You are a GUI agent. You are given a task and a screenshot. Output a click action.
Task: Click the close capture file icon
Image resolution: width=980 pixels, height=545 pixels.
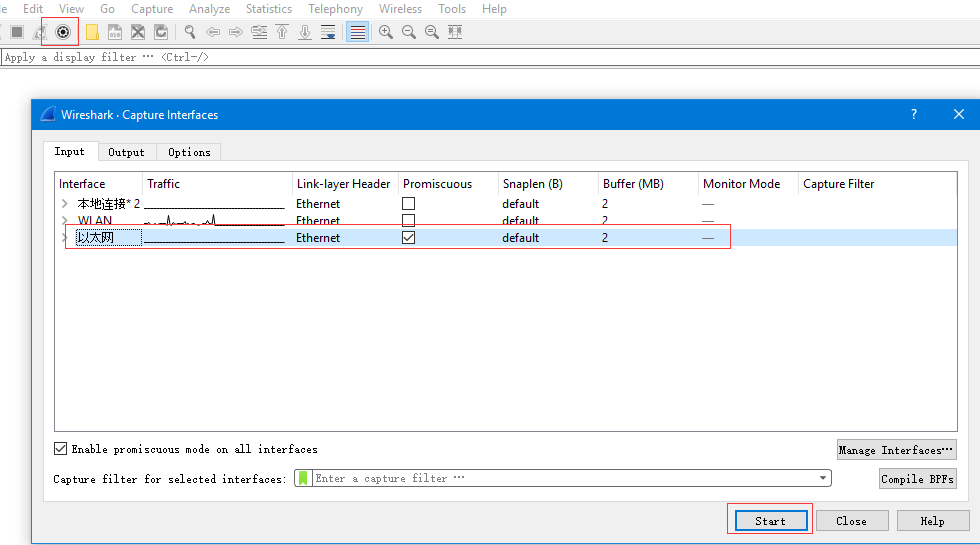pos(138,32)
